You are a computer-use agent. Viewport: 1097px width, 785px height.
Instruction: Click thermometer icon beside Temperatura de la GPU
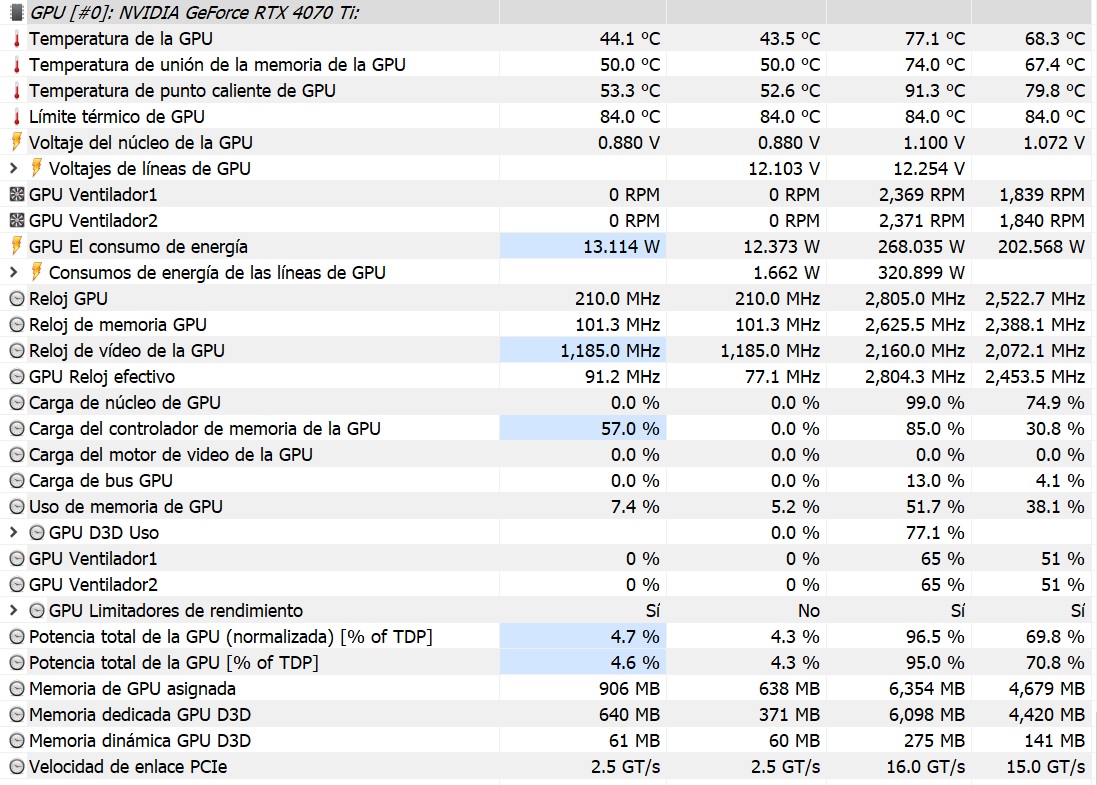pos(17,38)
